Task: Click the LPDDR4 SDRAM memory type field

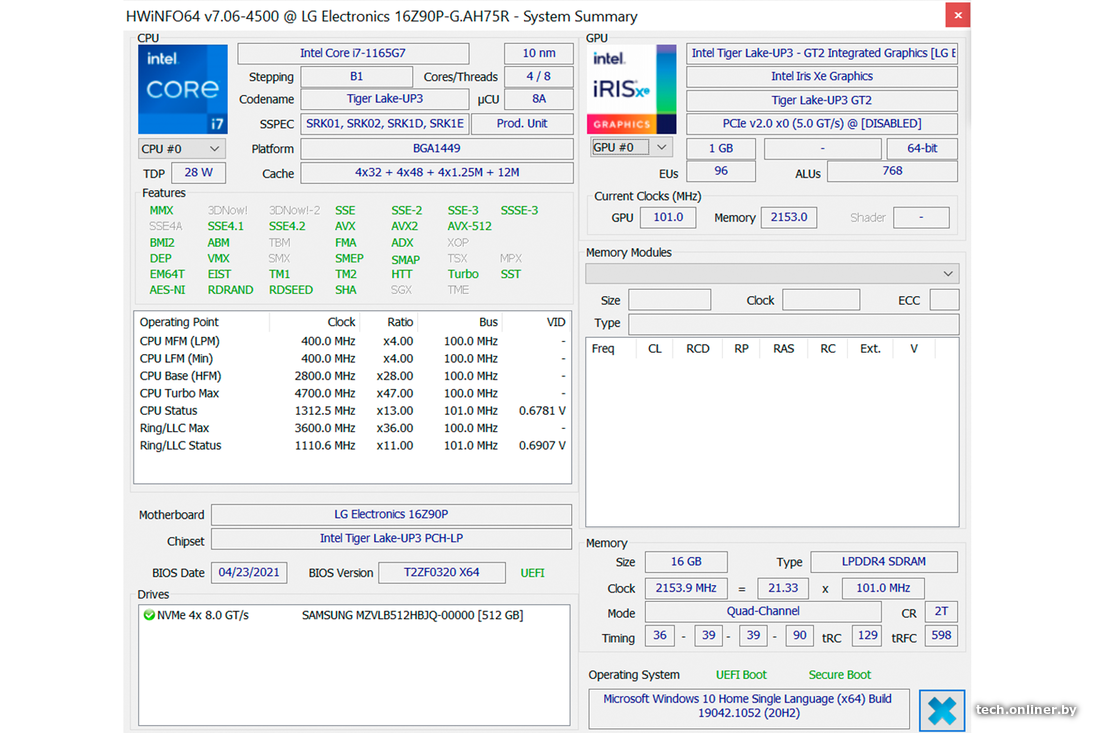Action: click(x=883, y=562)
